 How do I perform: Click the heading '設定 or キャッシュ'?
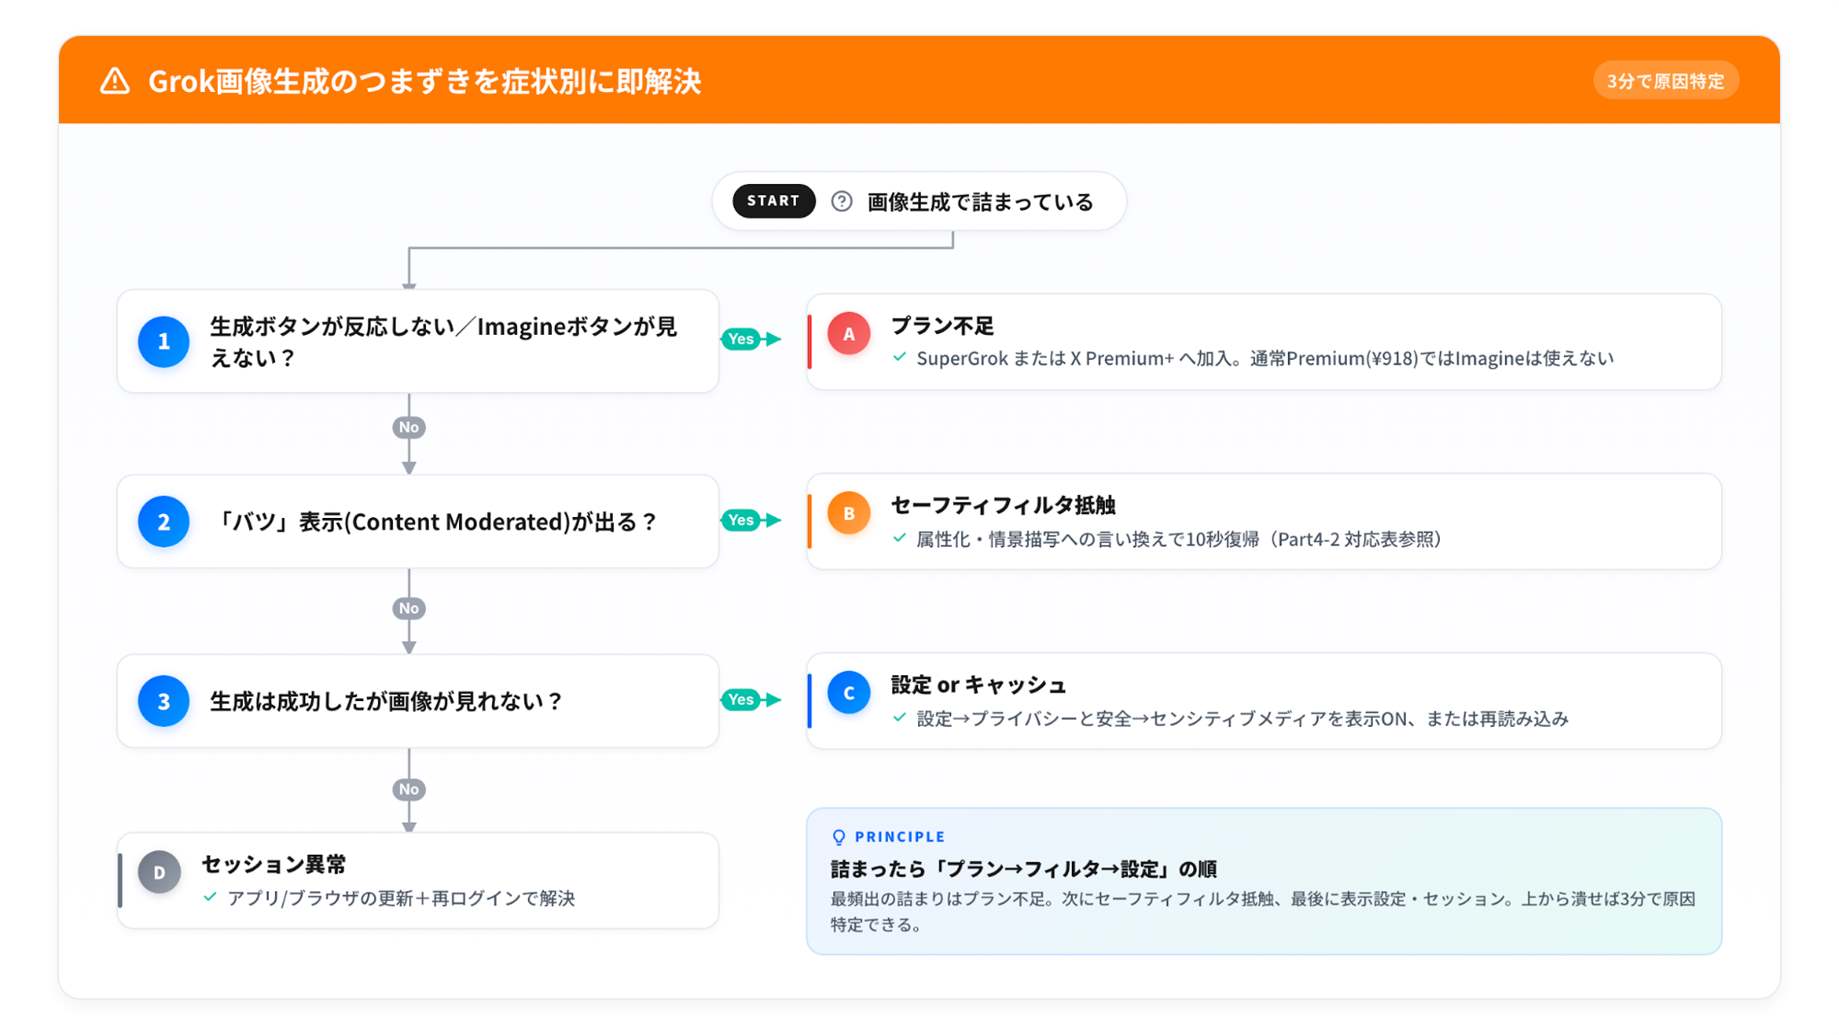978,685
